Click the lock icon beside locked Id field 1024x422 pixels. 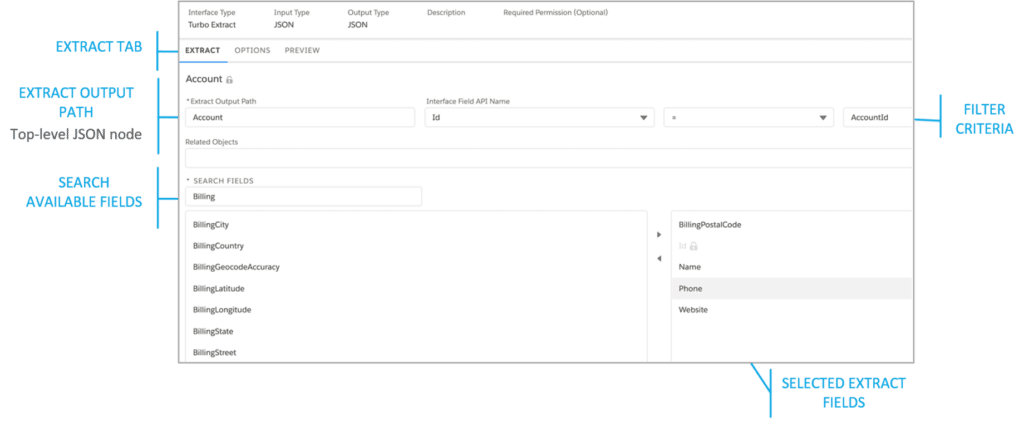[x=694, y=246]
